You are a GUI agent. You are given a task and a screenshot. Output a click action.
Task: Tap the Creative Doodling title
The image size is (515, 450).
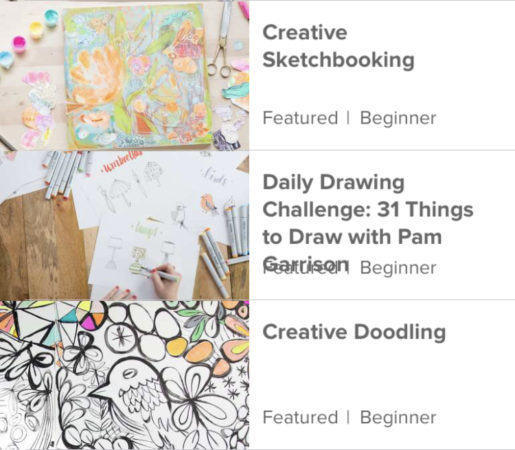(354, 332)
